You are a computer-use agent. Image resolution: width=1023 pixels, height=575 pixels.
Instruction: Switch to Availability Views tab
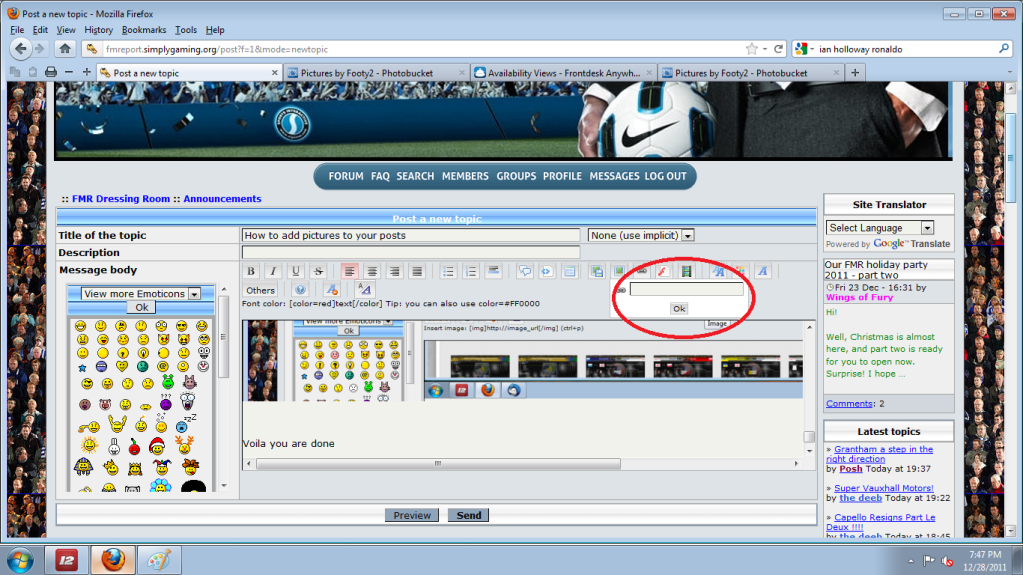(563, 73)
